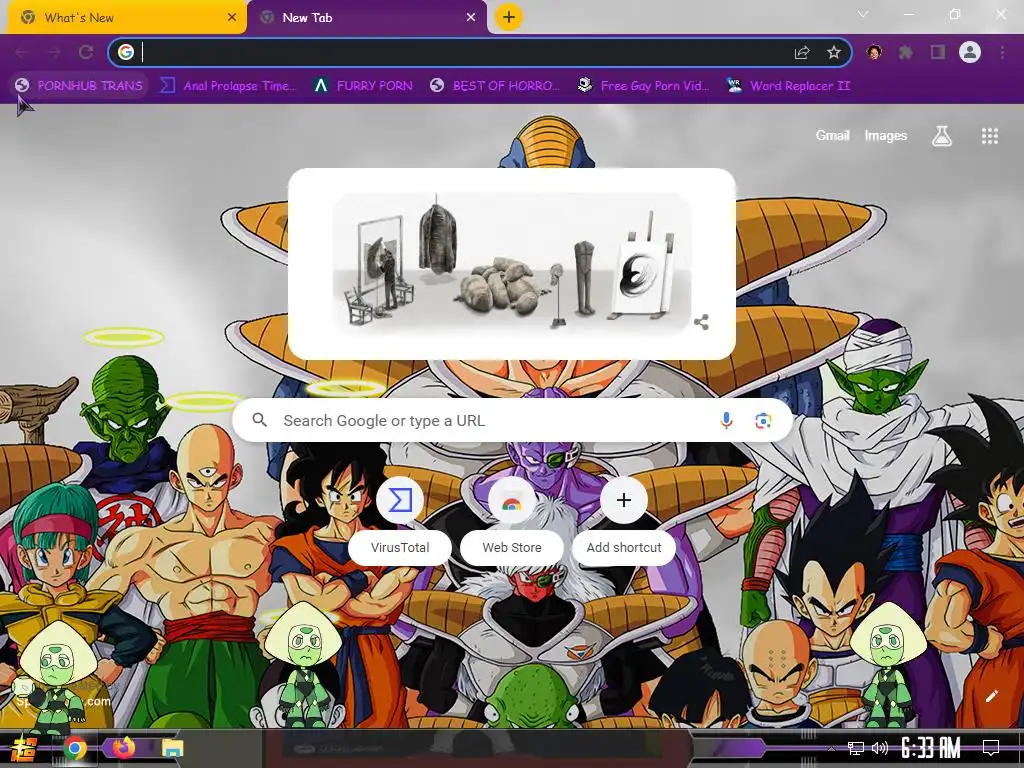
Task: Switch to the What's New tab
Action: [127, 18]
